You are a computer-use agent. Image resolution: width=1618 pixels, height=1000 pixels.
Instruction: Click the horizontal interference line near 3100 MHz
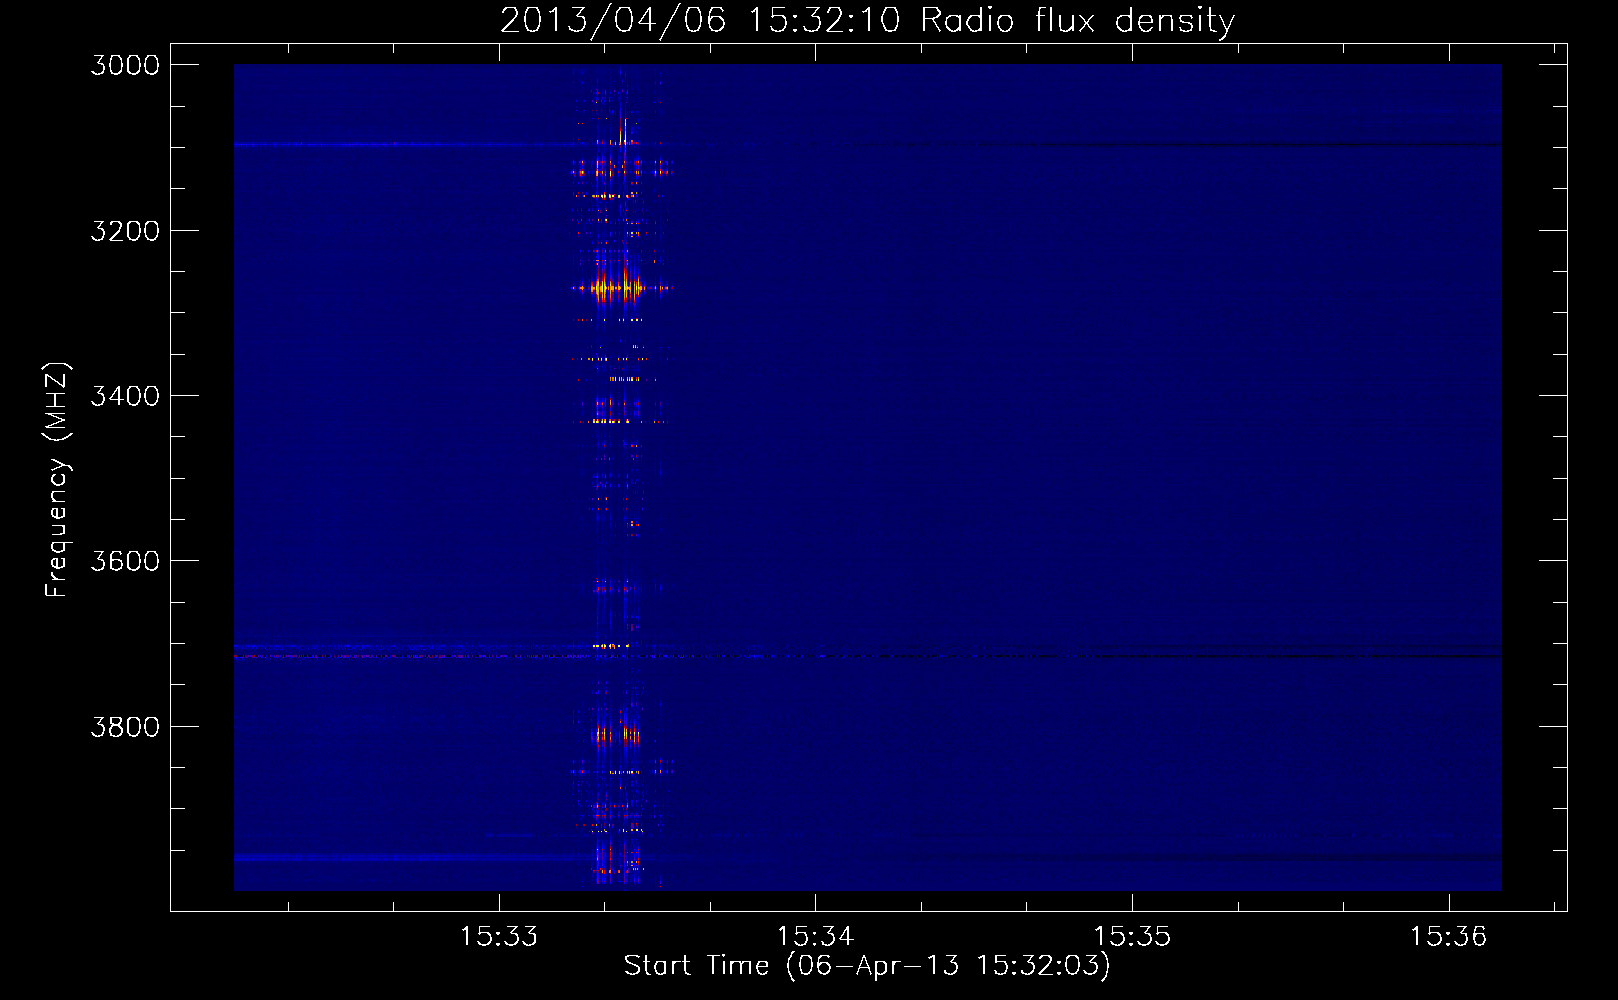pyautogui.click(x=867, y=145)
